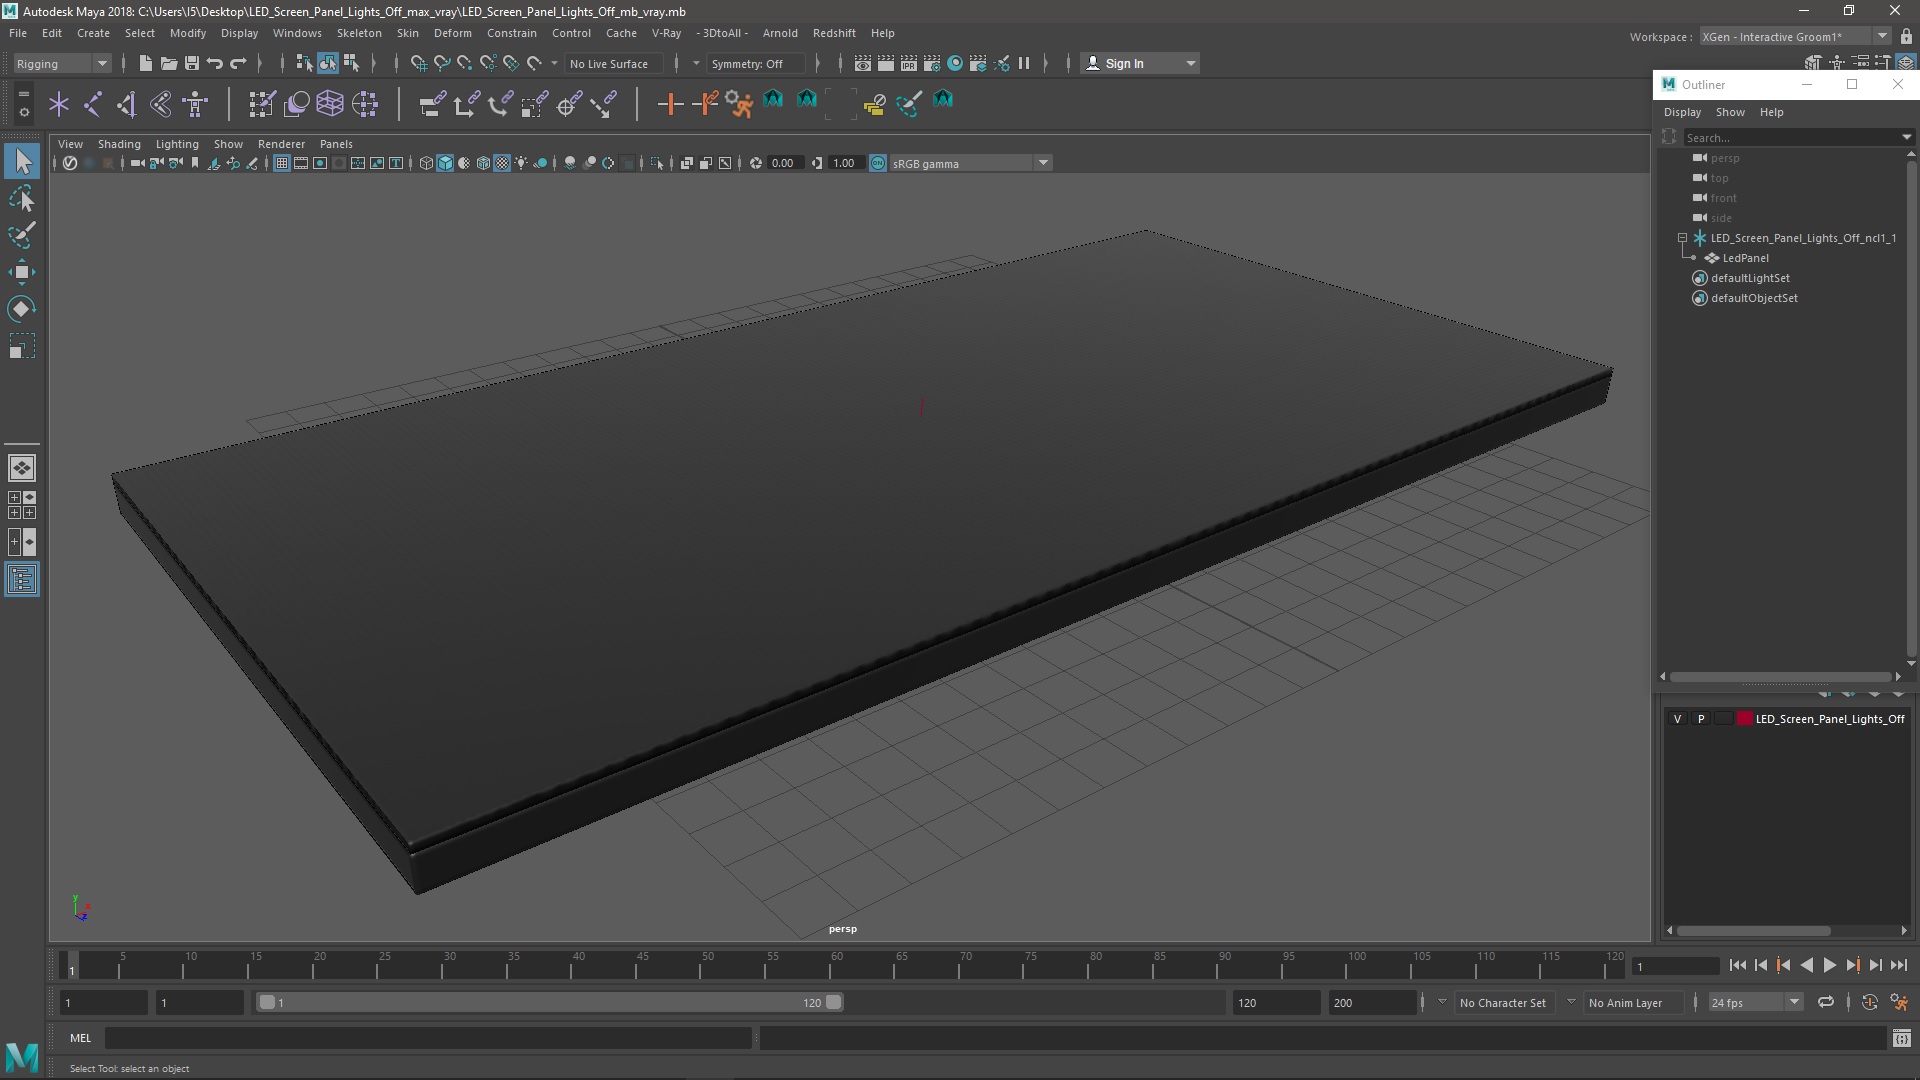Click the Outliner Search field
This screenshot has height=1080, width=1920.
point(1790,137)
